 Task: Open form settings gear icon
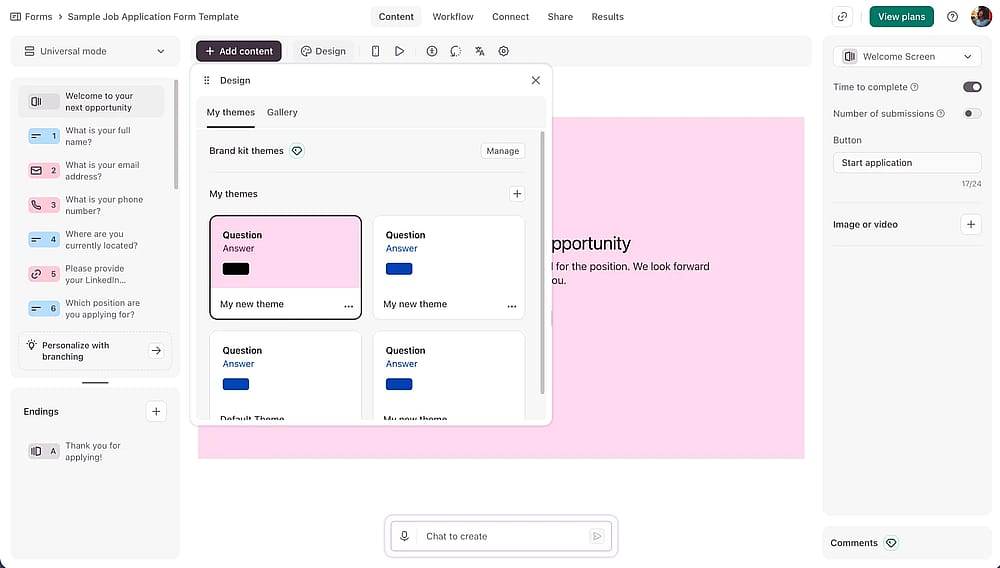click(x=503, y=51)
